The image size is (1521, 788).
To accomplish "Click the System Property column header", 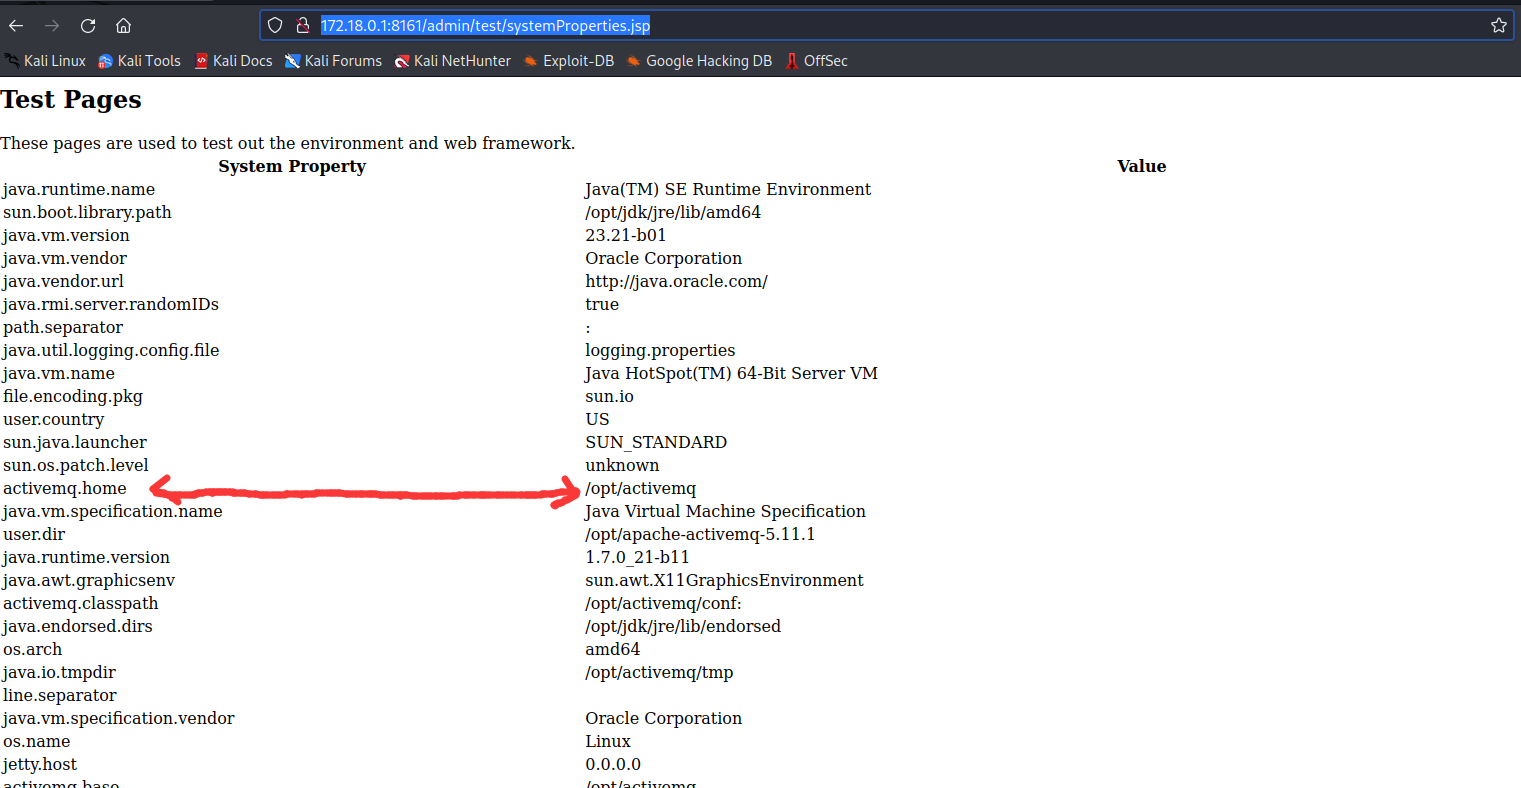I will pyautogui.click(x=292, y=166).
